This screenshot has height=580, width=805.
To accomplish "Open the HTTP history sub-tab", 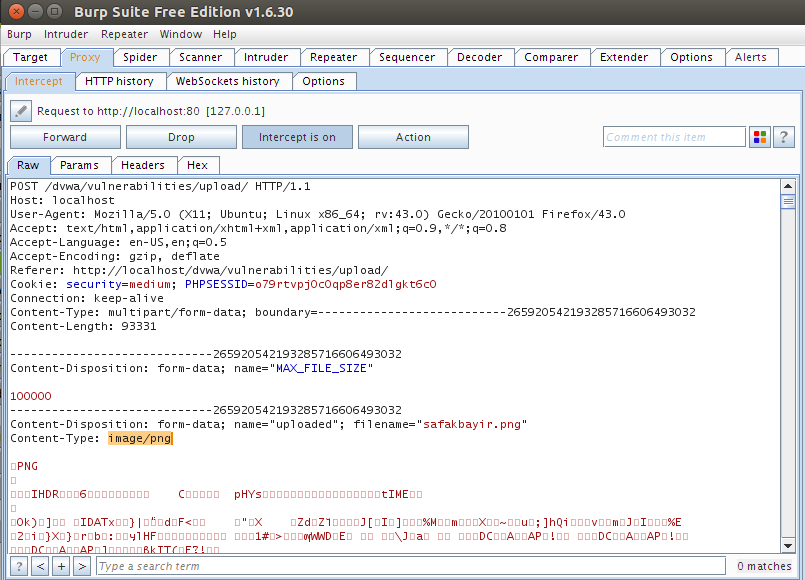I will tap(120, 81).
